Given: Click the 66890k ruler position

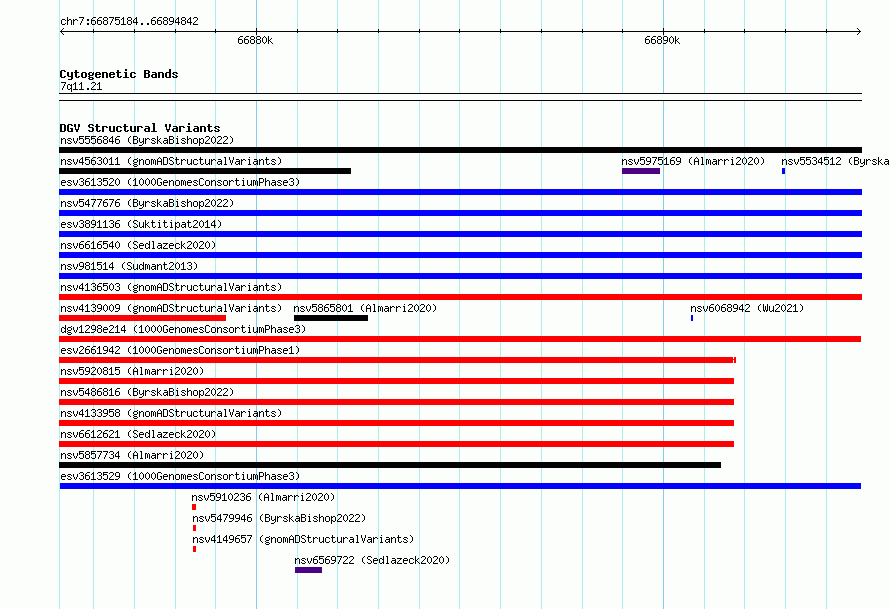Looking at the screenshot, I should click(662, 40).
